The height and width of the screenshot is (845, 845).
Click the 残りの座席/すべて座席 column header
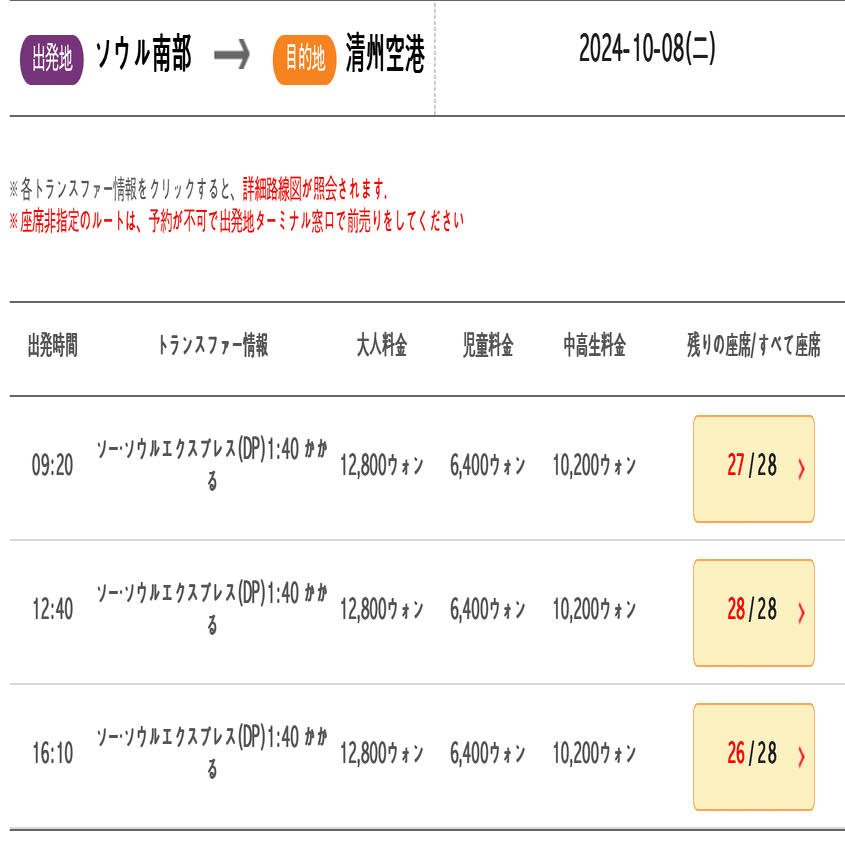753,347
